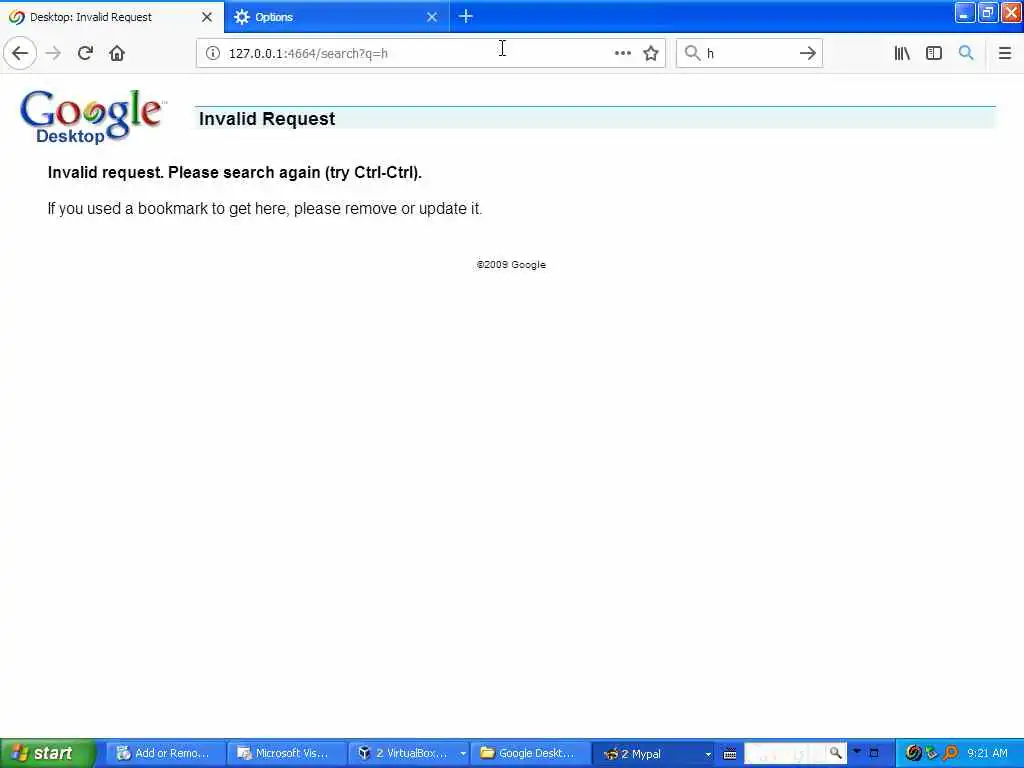Screen dimensions: 1024x768
Task: Reload the current page
Action: coord(85,53)
